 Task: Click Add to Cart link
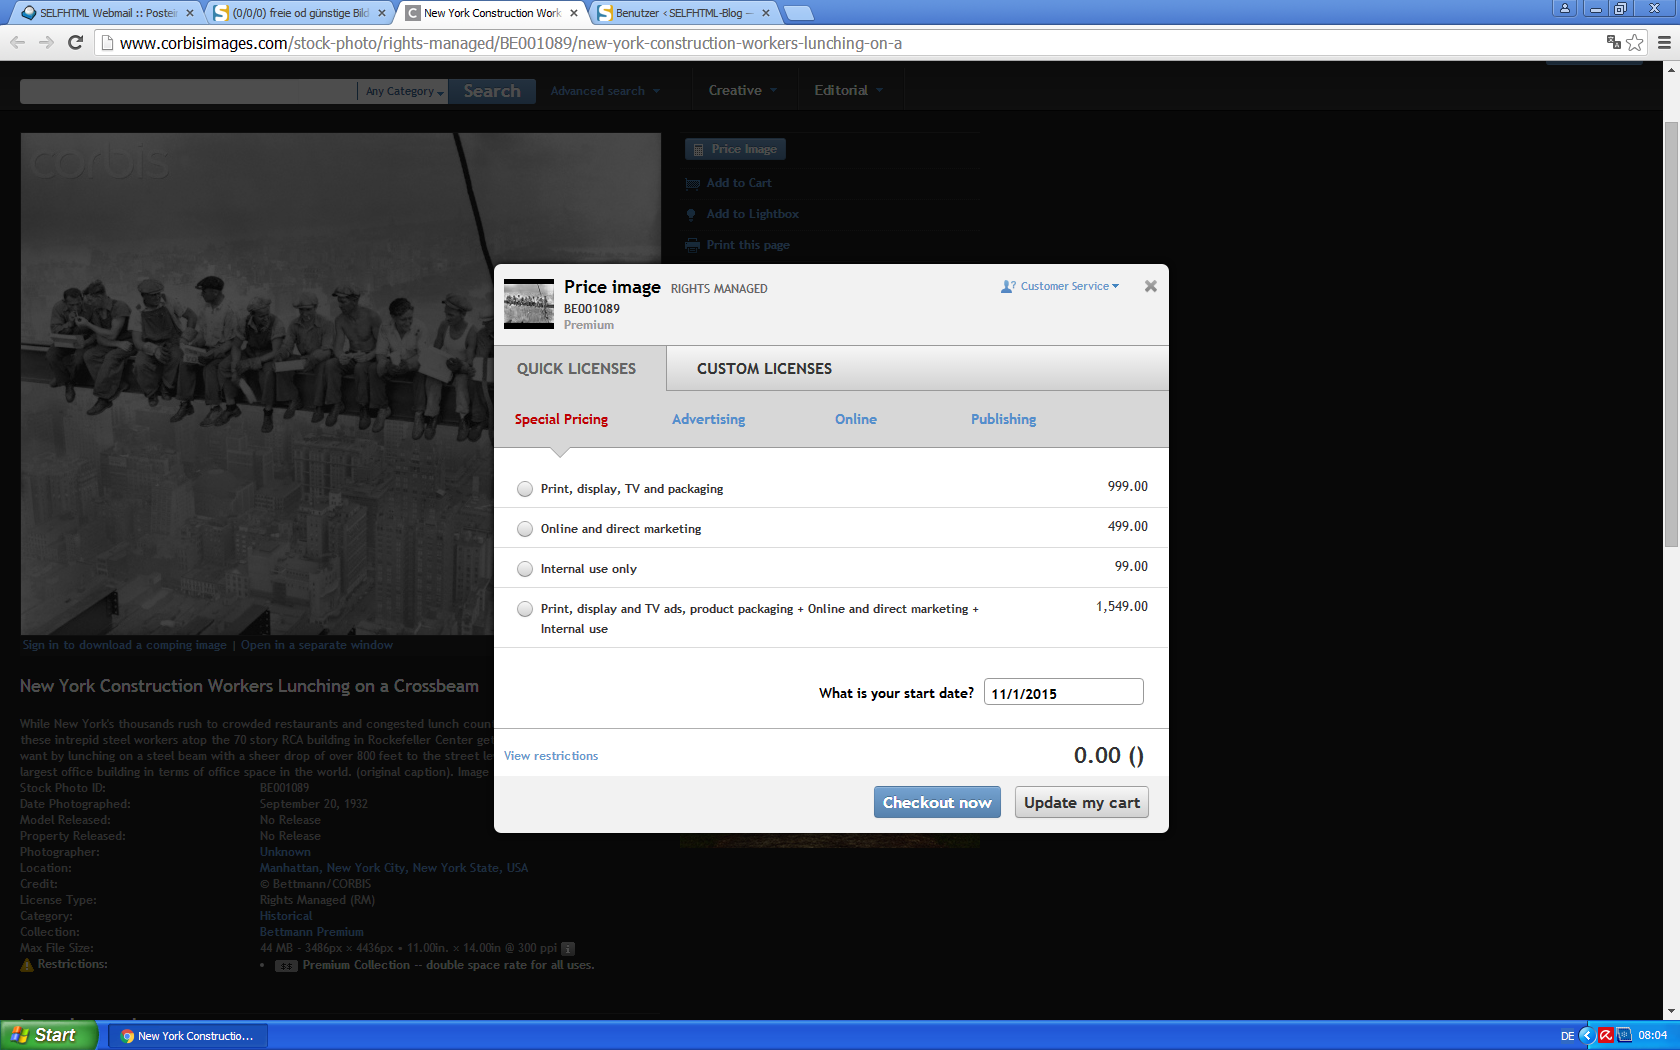pyautogui.click(x=738, y=183)
